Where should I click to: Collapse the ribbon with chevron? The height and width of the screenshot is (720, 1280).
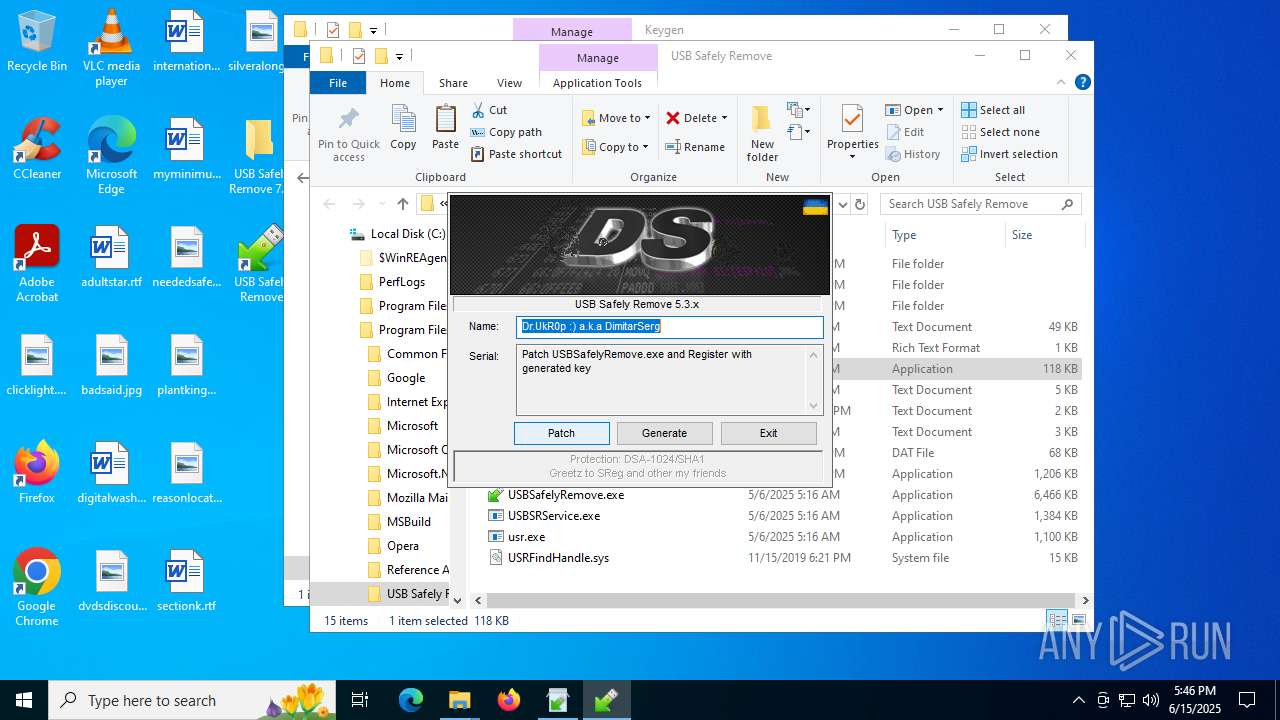(1061, 83)
